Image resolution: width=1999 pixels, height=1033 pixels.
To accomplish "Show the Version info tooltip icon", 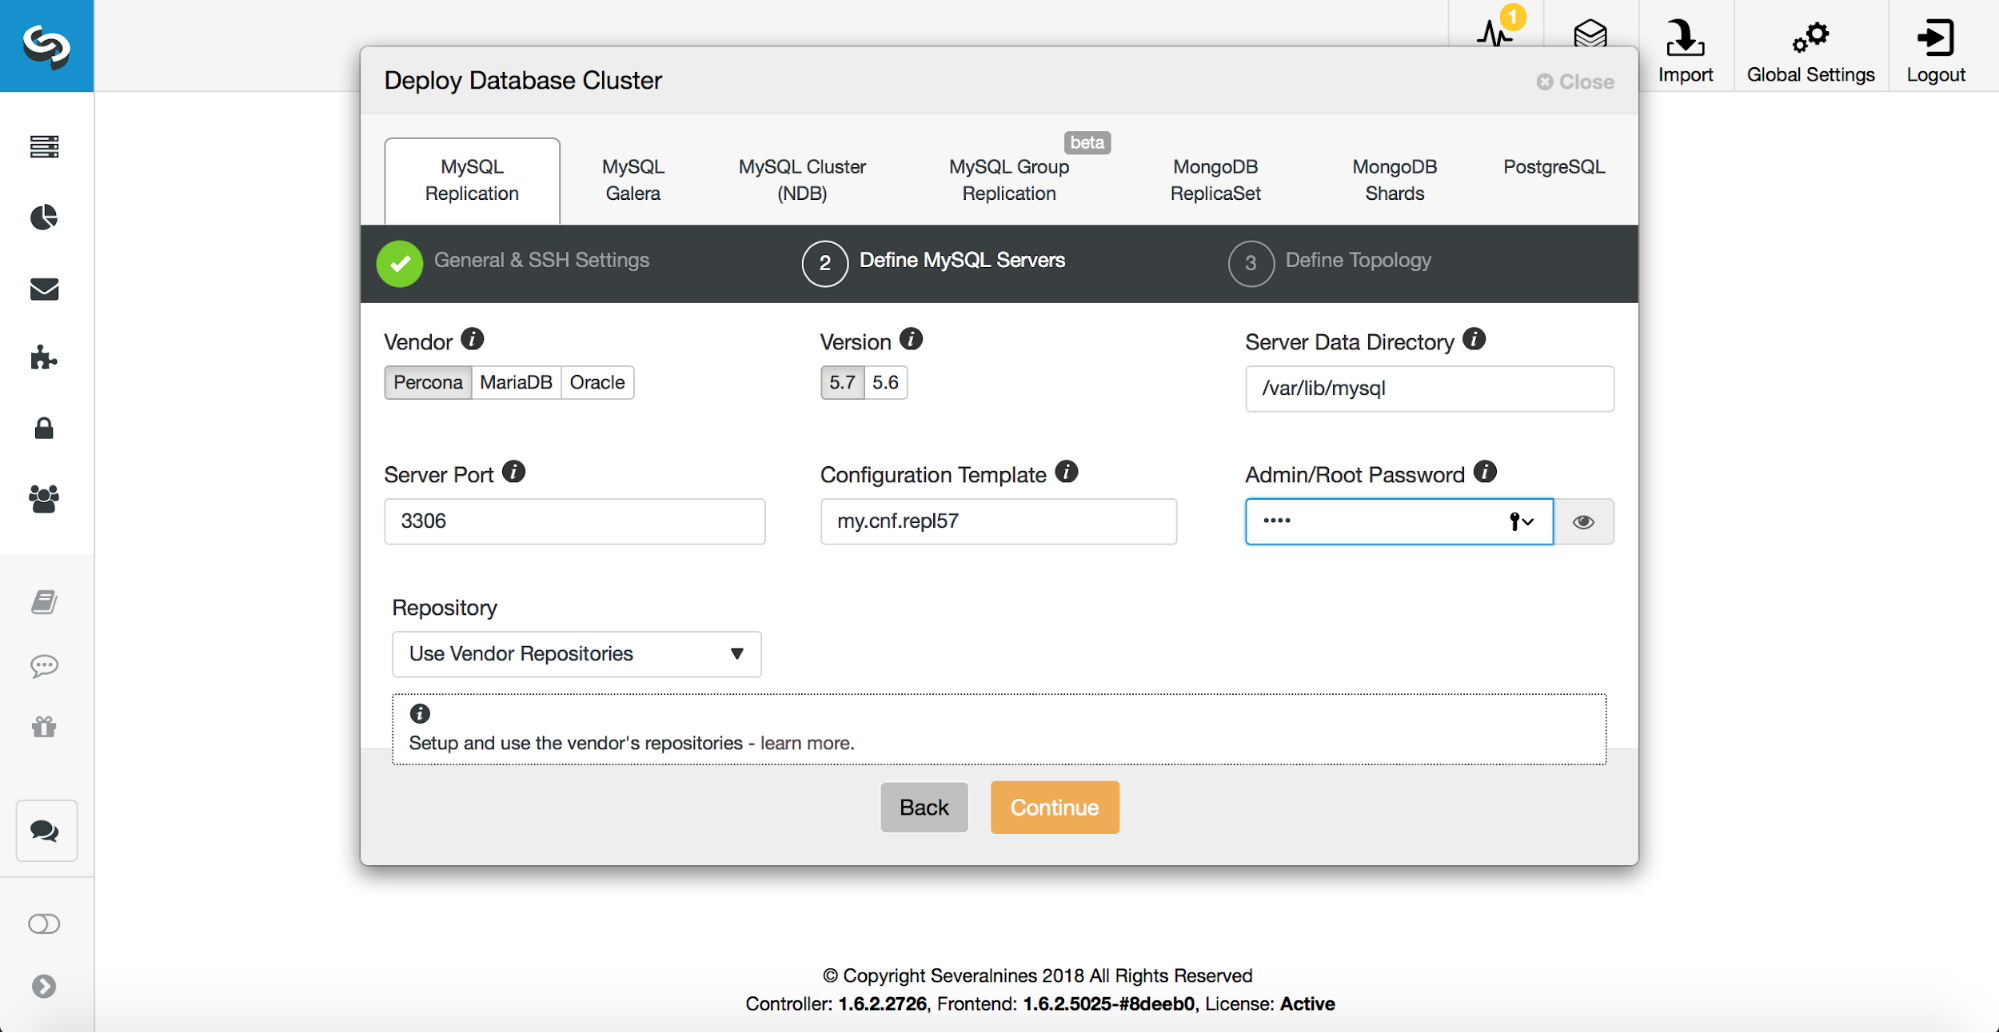I will (x=911, y=339).
